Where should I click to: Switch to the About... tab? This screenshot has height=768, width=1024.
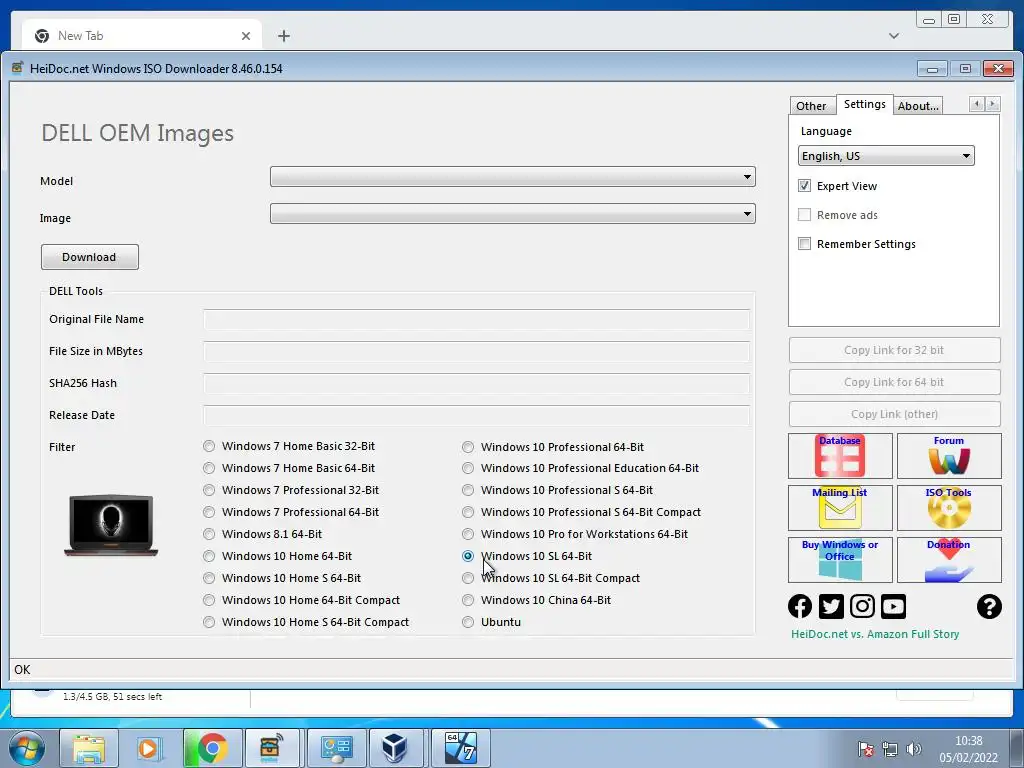(918, 106)
